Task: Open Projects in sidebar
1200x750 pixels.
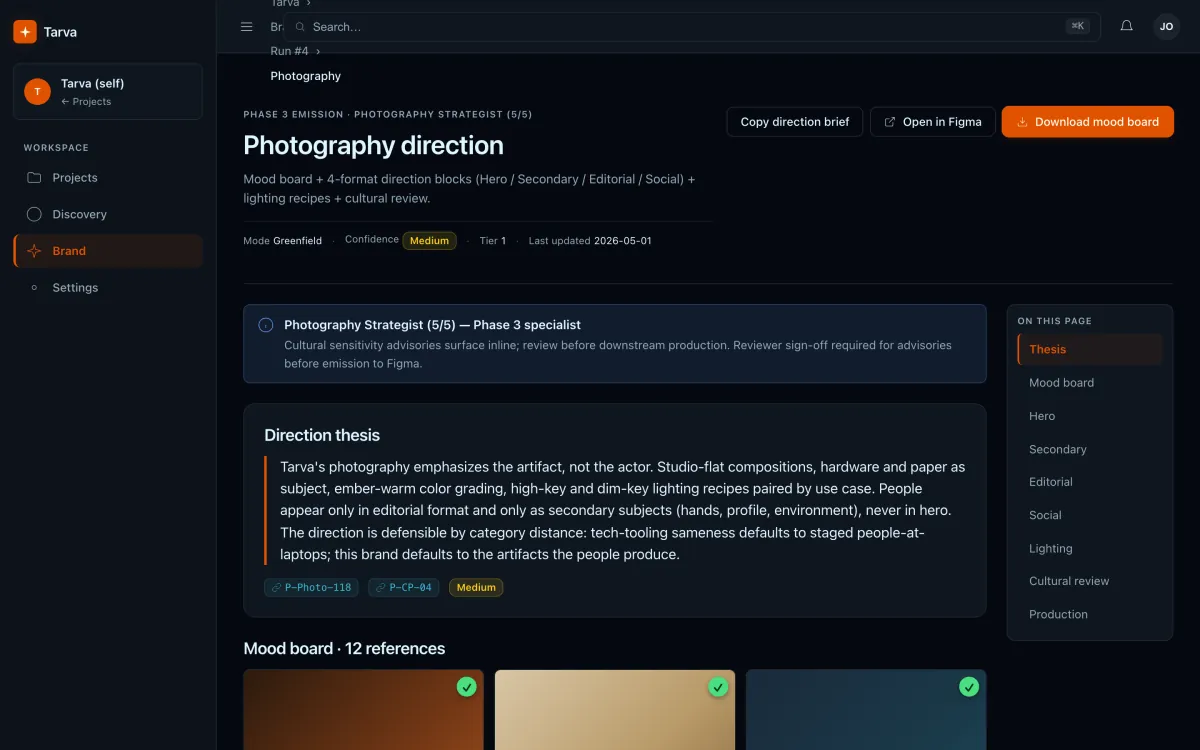Action: click(x=108, y=178)
